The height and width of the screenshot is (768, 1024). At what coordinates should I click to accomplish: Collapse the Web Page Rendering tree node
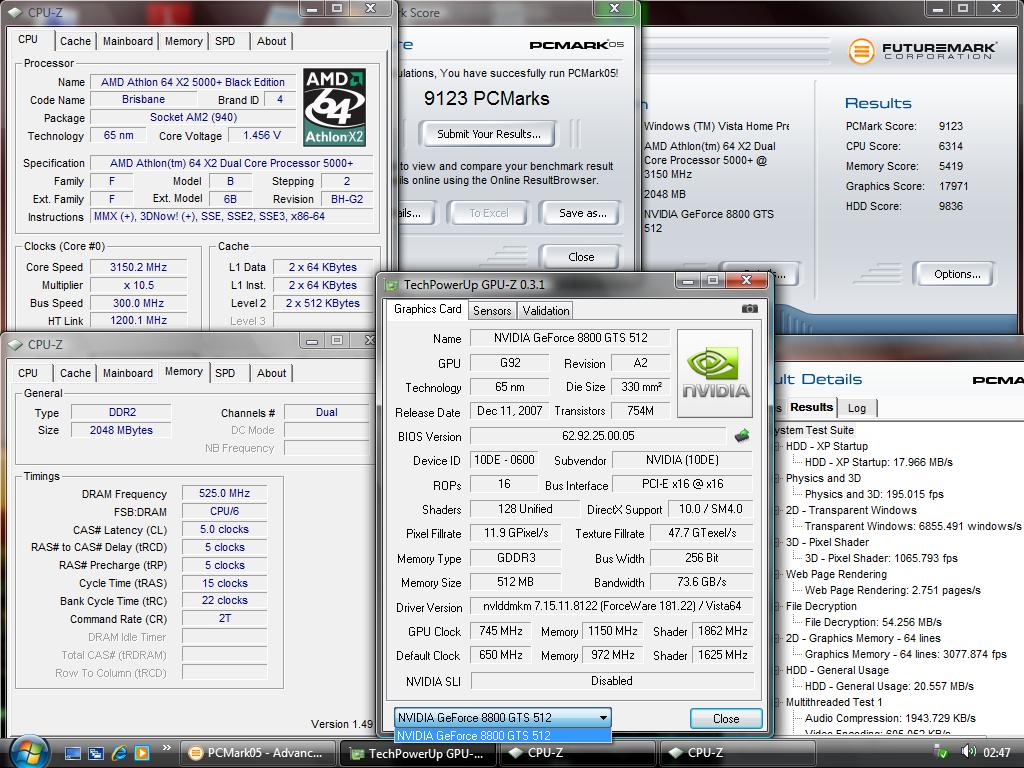[x=778, y=574]
